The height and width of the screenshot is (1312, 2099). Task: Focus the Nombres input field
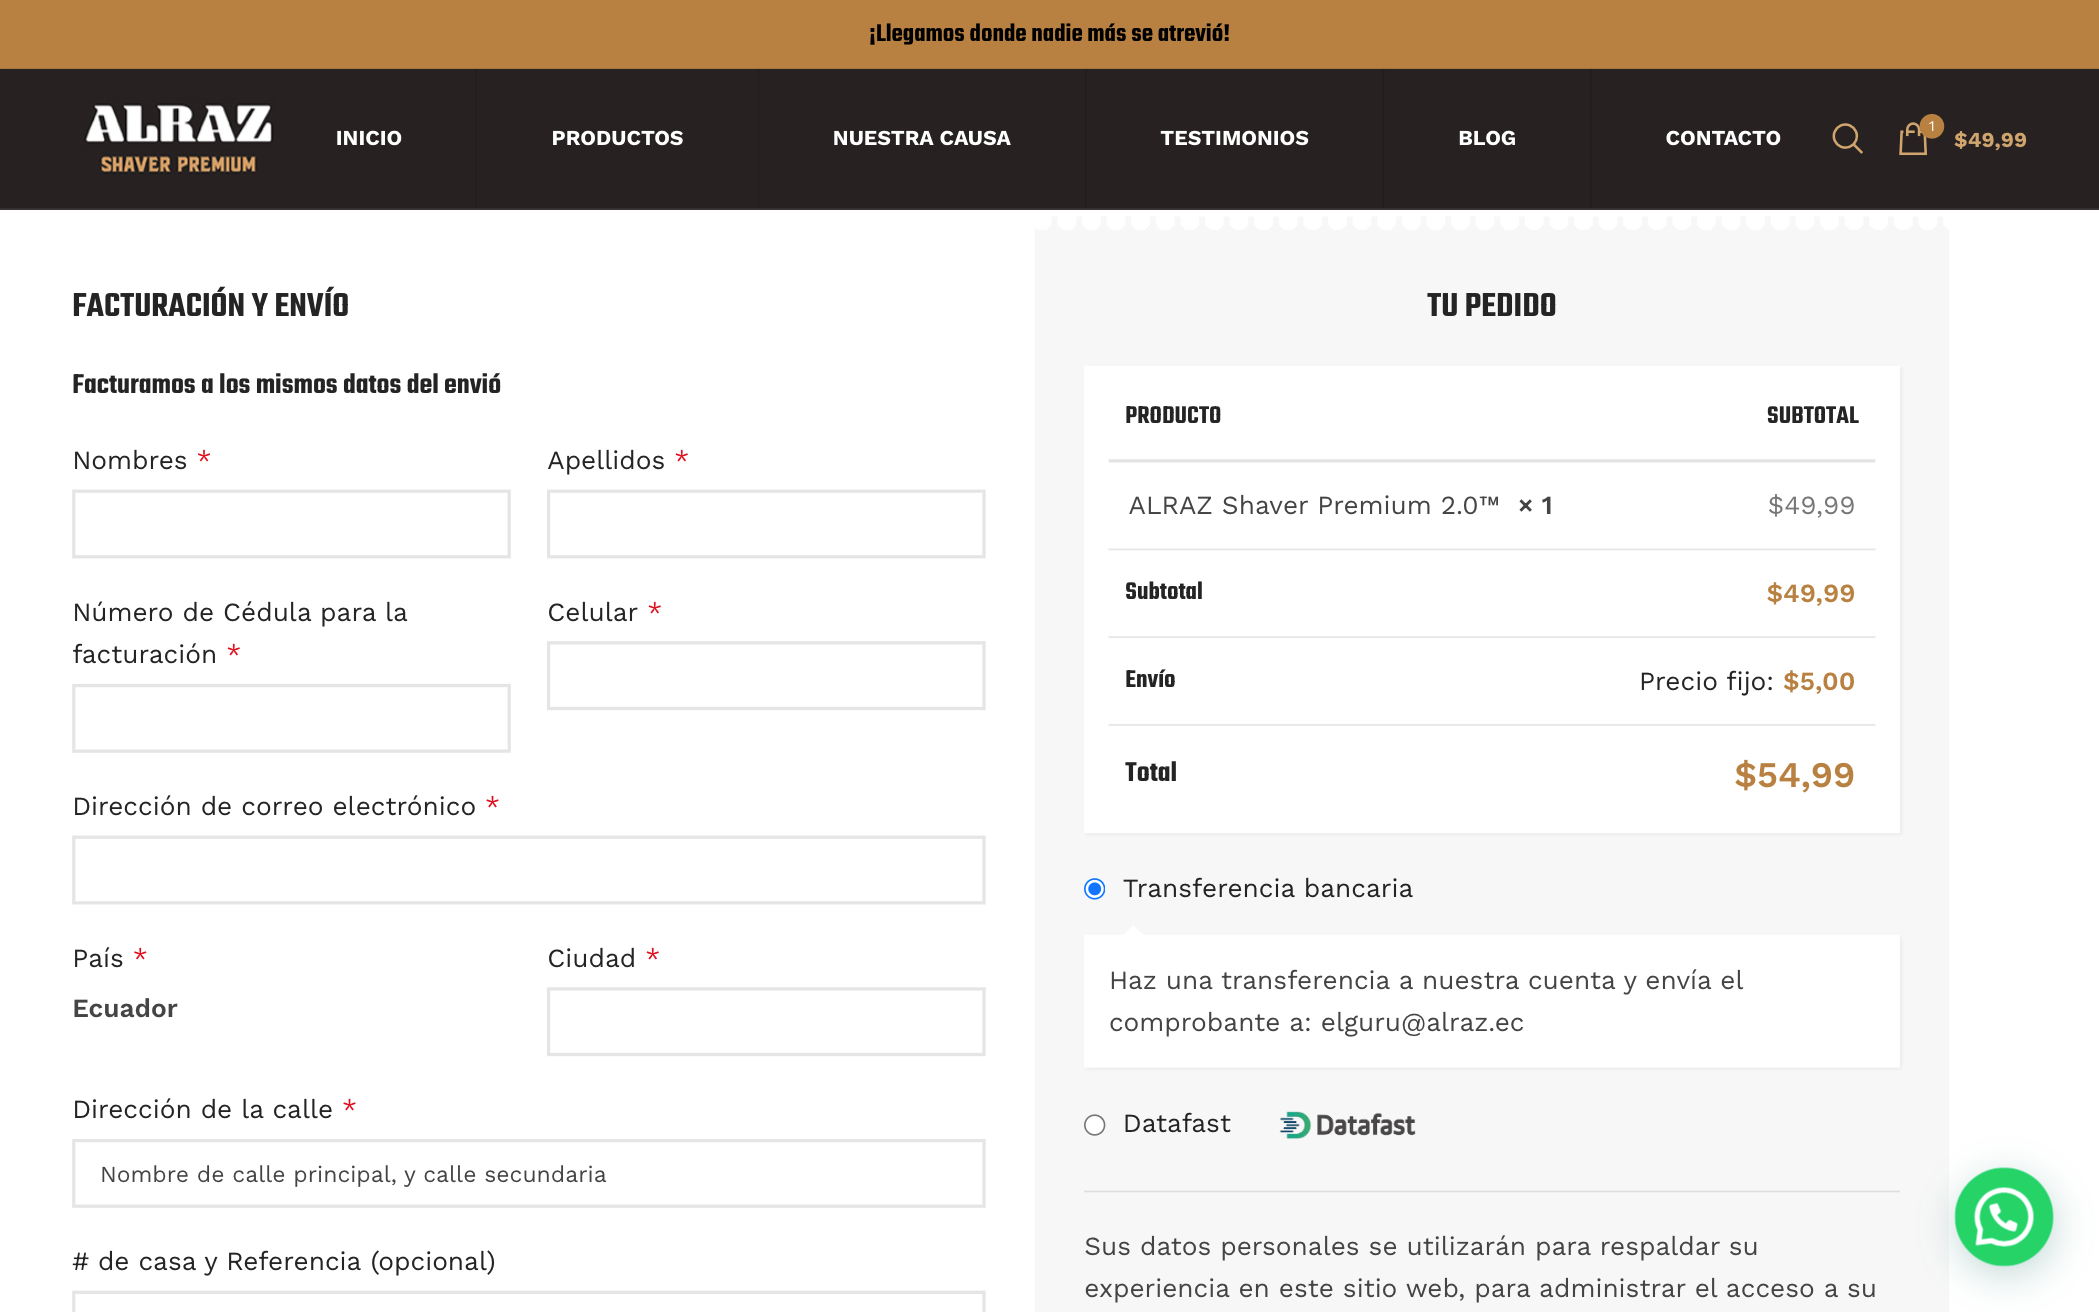tap(291, 524)
